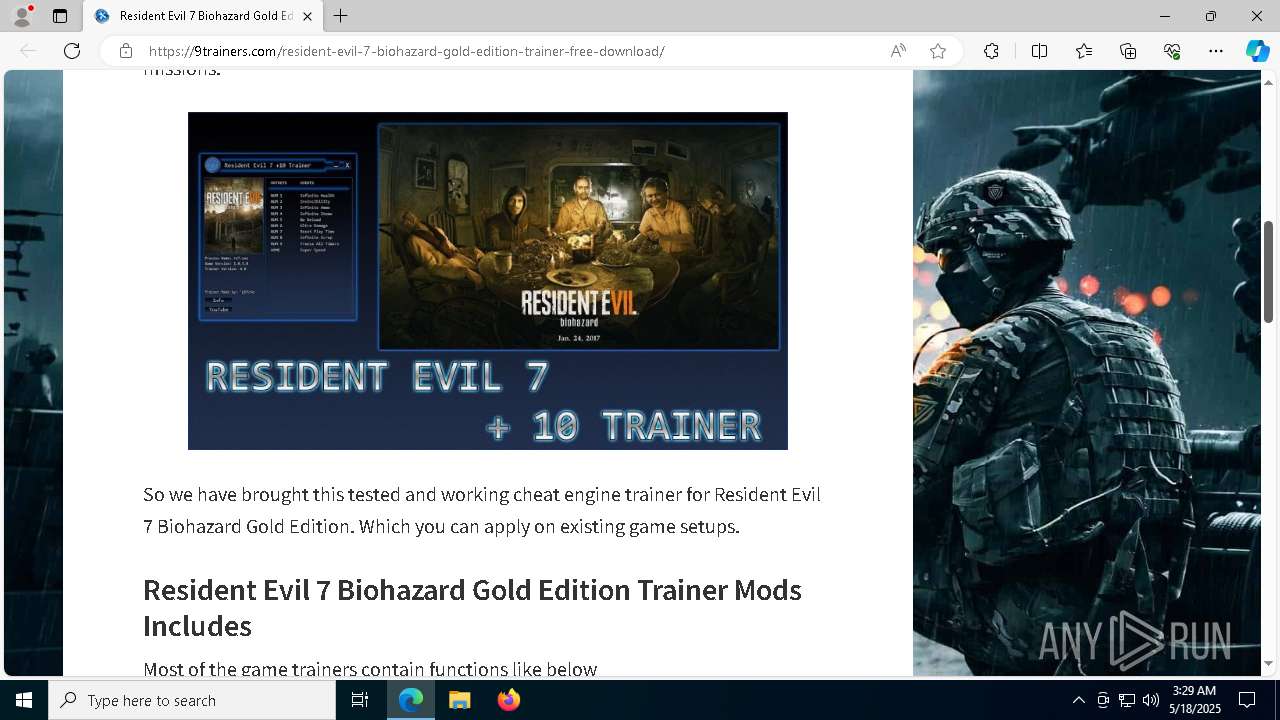The height and width of the screenshot is (720, 1280).
Task: Open the tab actions menu icon
Action: point(60,16)
